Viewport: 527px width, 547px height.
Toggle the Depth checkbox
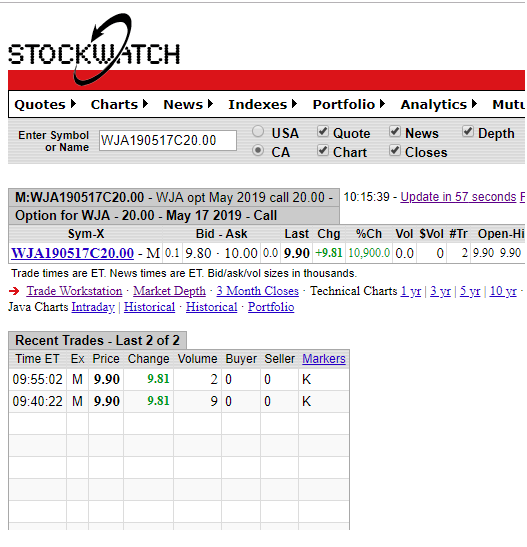coord(468,132)
